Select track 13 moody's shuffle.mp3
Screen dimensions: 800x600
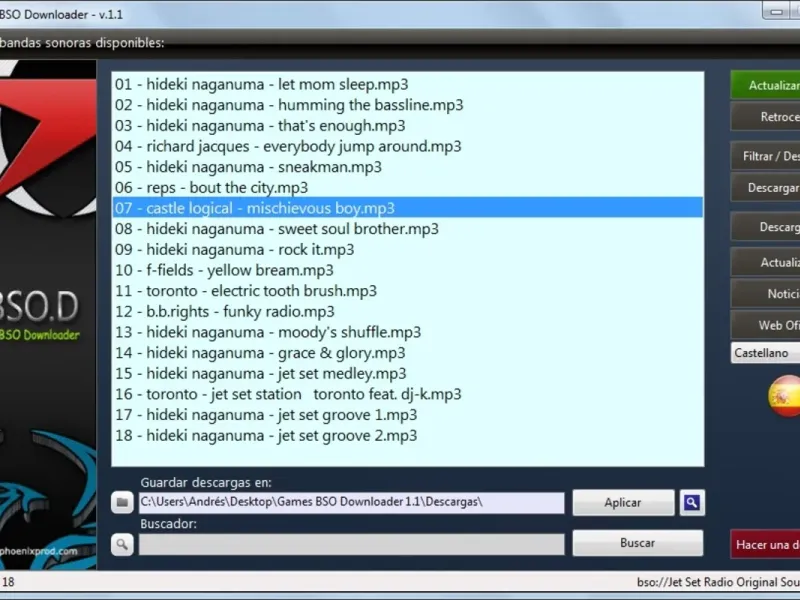click(407, 332)
